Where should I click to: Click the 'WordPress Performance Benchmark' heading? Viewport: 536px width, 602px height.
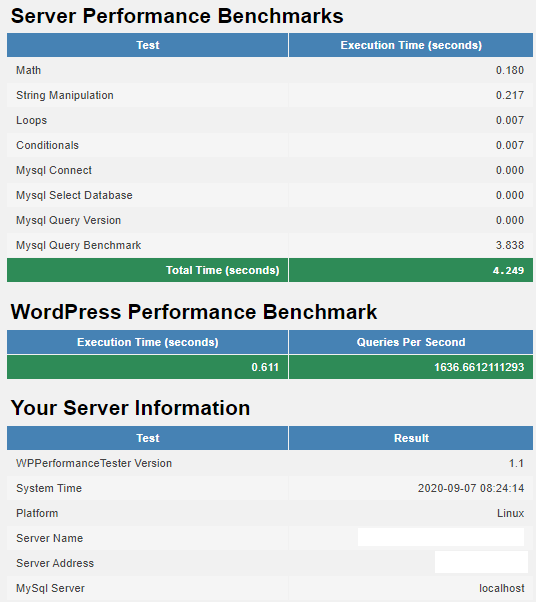tap(194, 312)
